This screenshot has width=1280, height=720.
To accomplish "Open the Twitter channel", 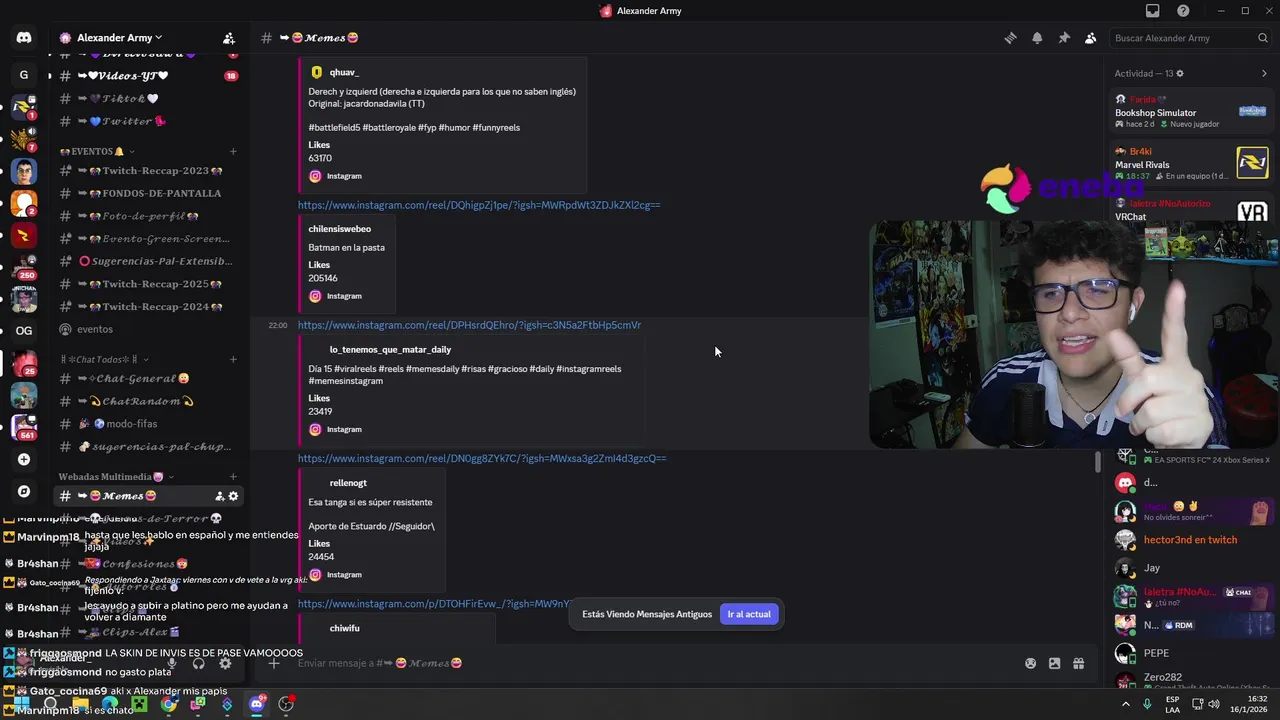I will point(148,121).
